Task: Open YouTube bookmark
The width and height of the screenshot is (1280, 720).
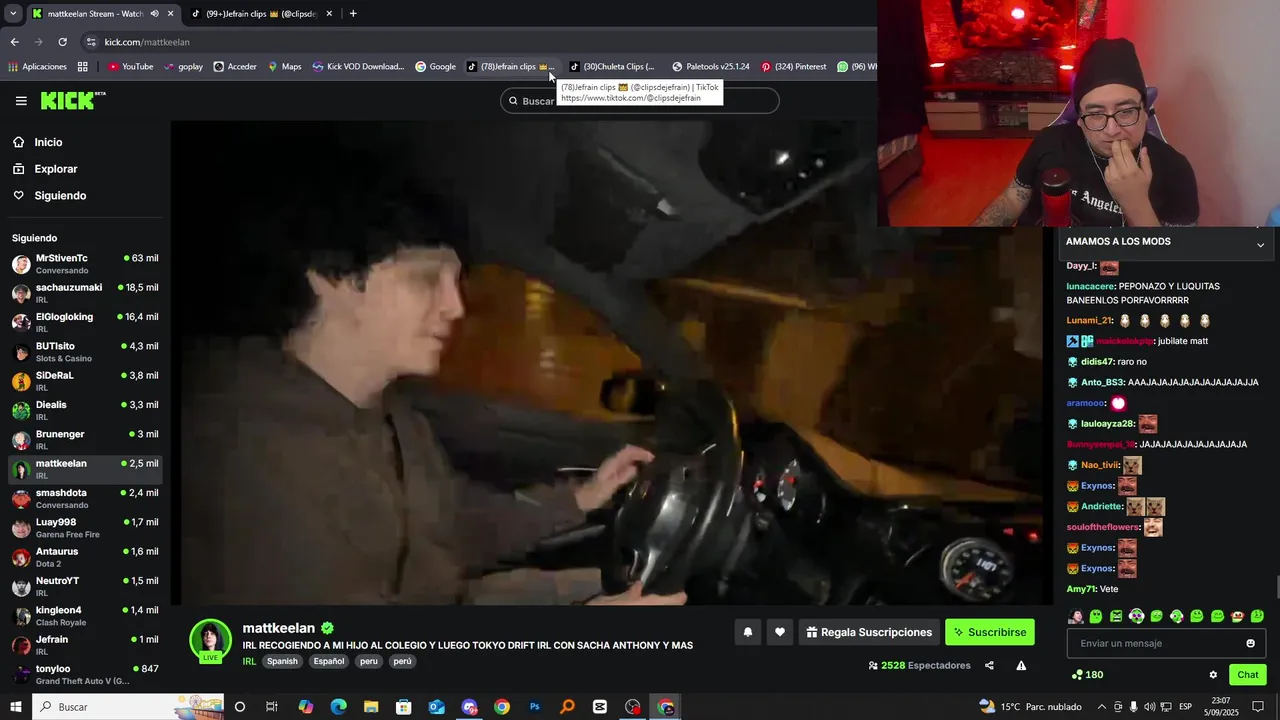Action: (130, 67)
